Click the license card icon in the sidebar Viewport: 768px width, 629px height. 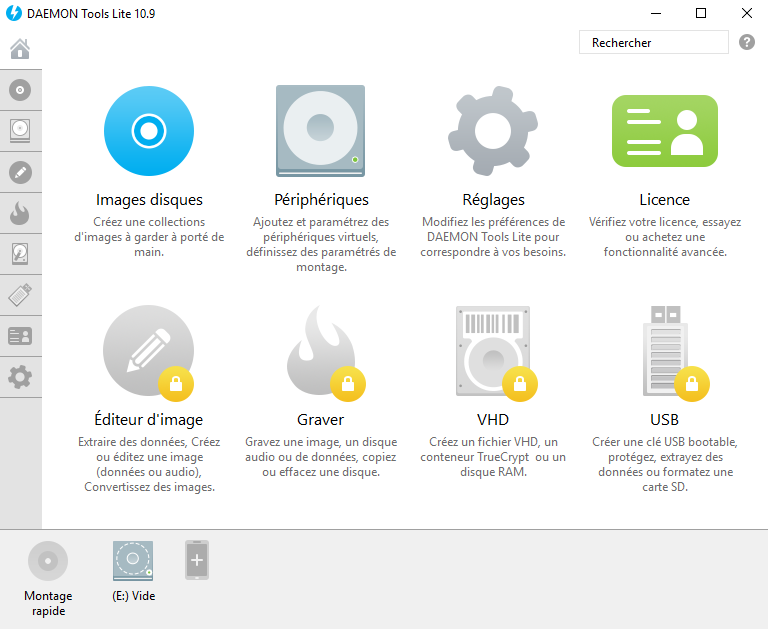[20, 336]
